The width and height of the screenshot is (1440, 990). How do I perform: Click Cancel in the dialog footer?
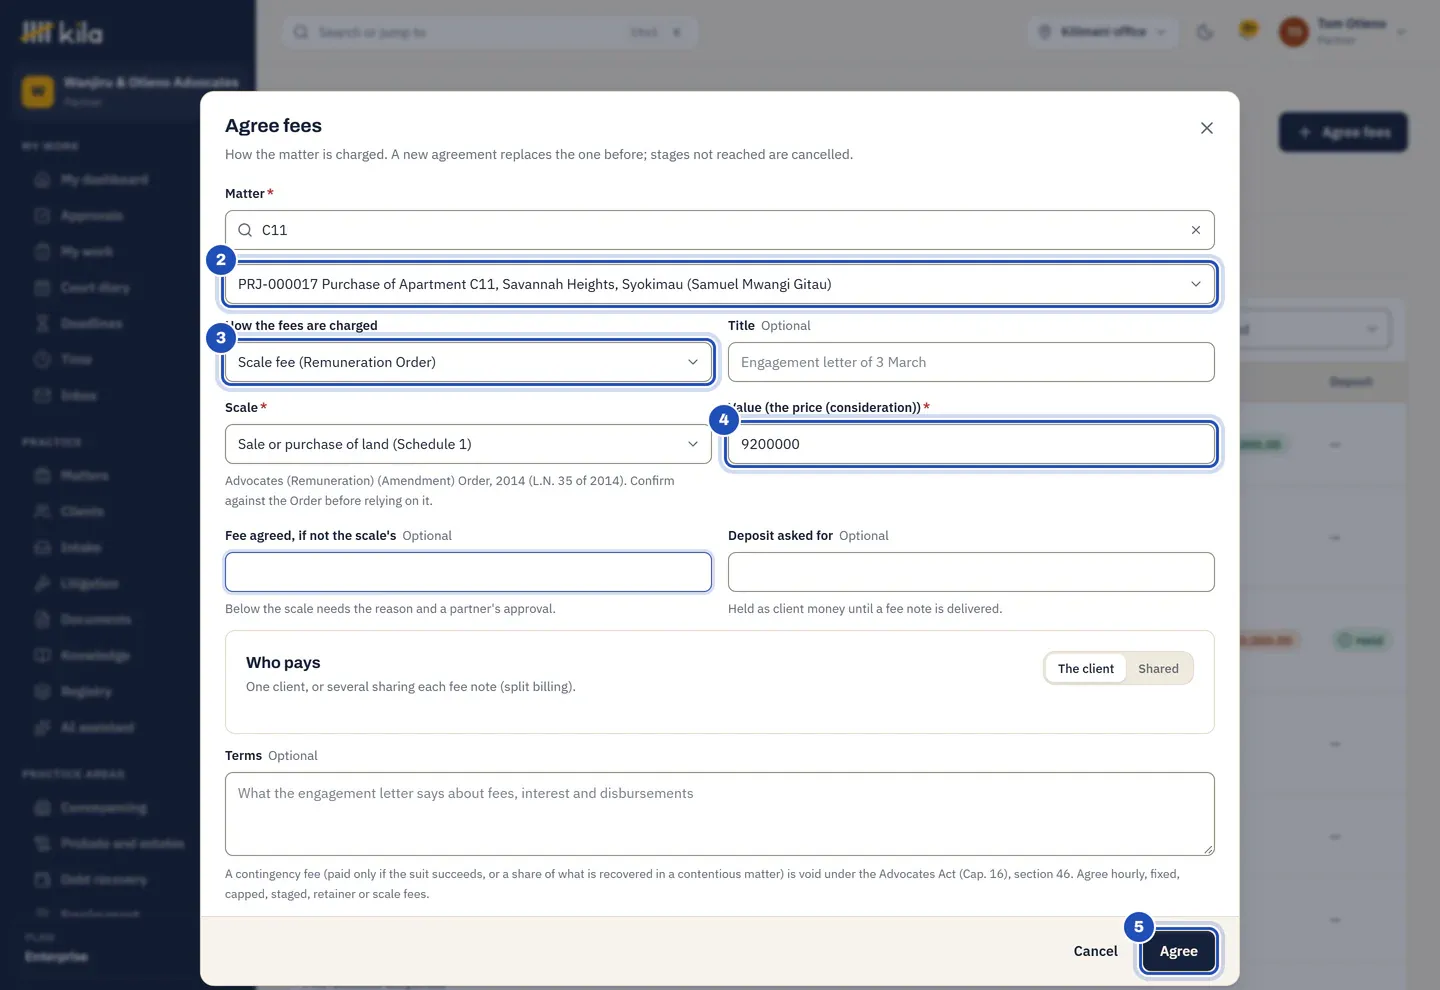click(x=1095, y=951)
